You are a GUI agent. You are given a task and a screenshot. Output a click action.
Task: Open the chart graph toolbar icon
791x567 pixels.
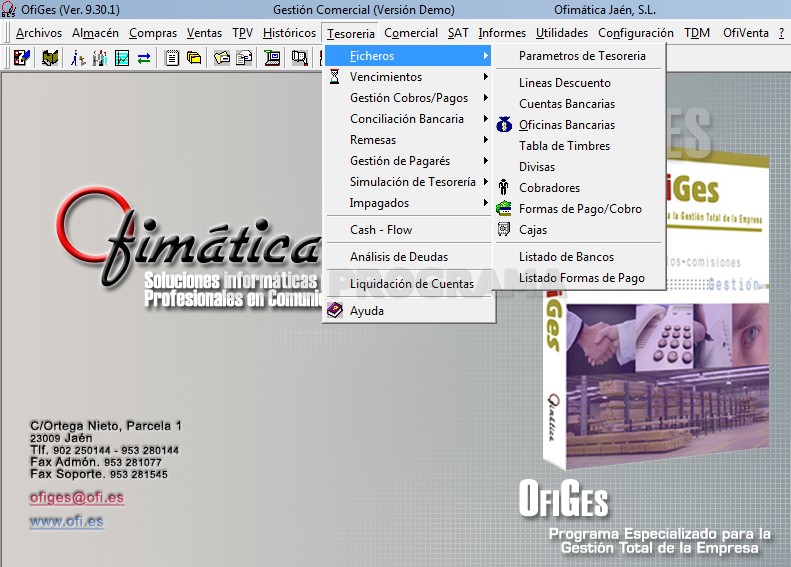[x=122, y=58]
